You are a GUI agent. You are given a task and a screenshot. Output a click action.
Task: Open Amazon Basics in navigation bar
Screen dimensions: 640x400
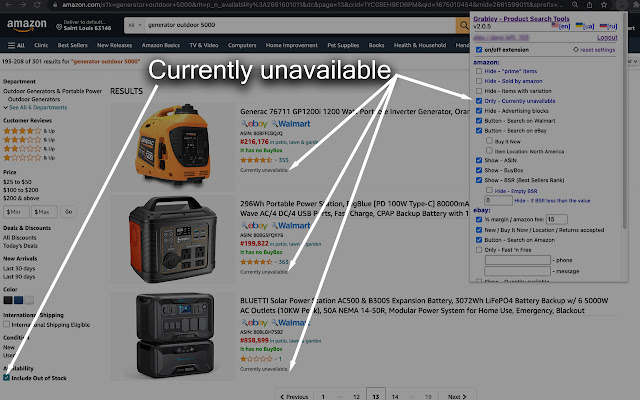click(161, 45)
